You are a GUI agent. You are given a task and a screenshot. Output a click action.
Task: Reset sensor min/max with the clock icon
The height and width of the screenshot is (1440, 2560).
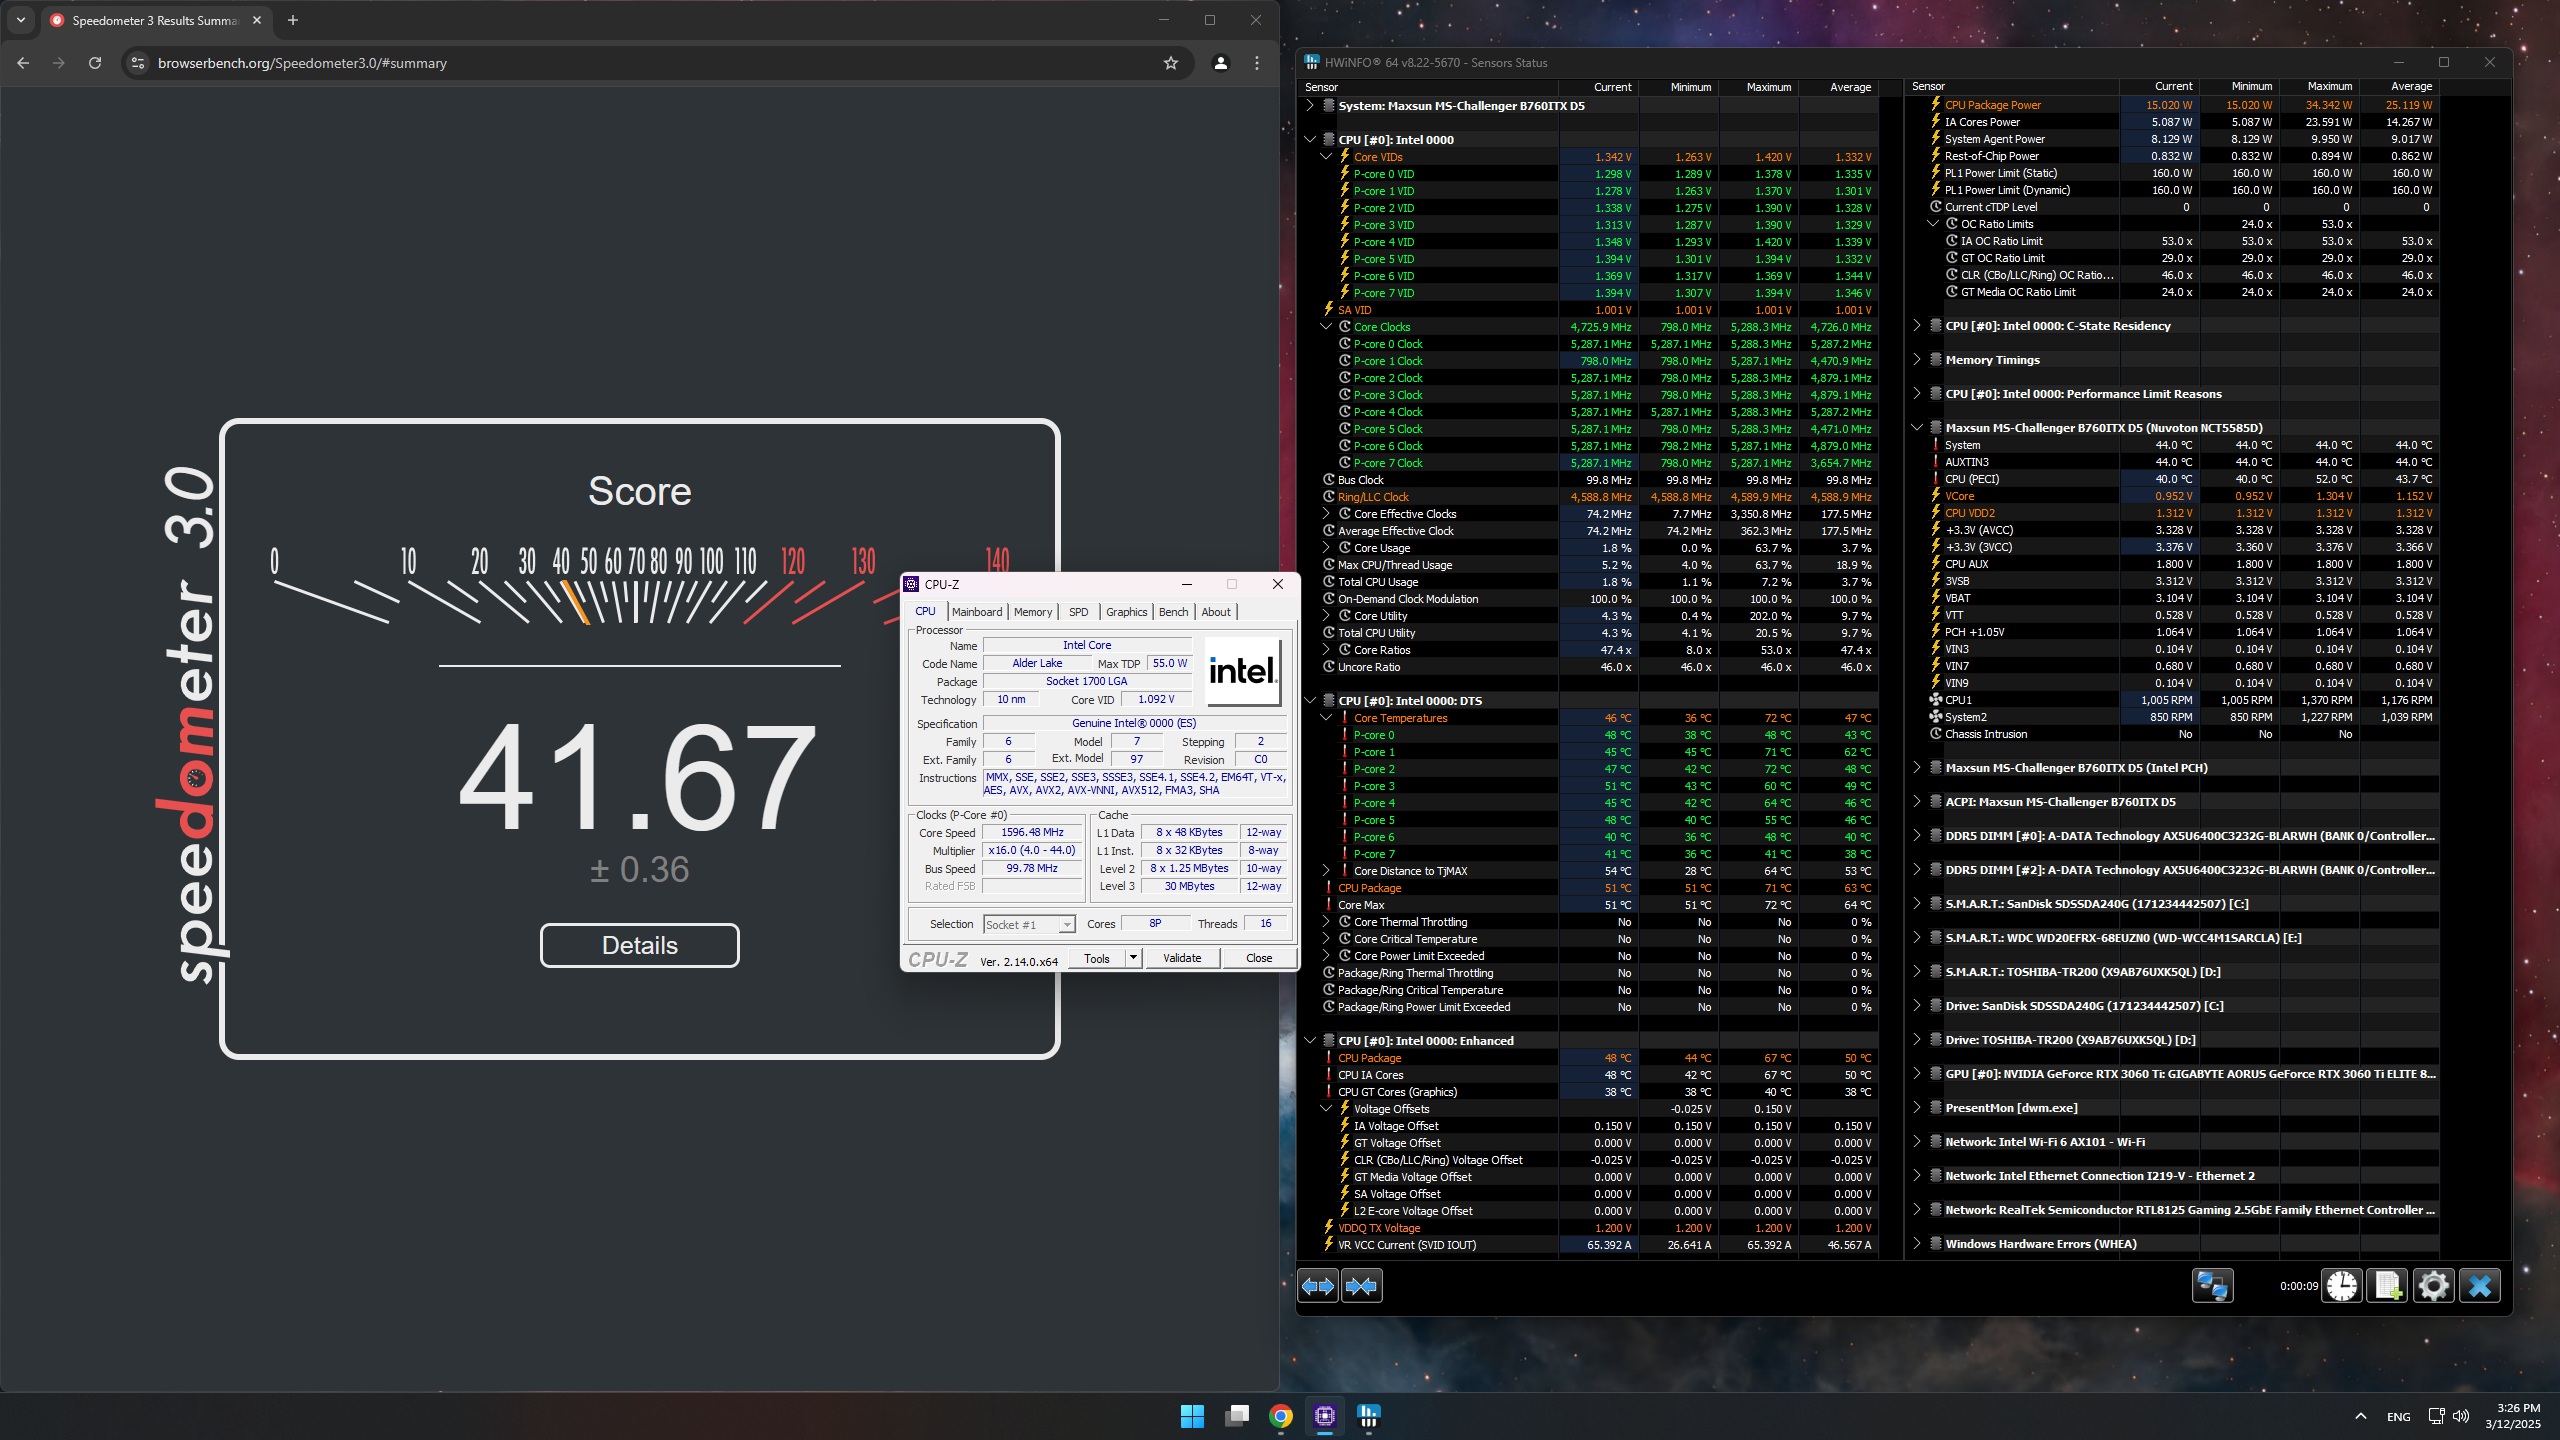2341,1286
